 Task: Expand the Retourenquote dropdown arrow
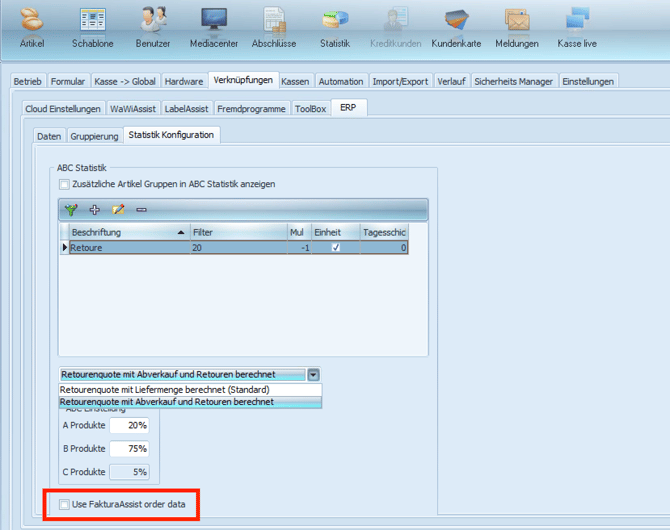click(x=314, y=375)
